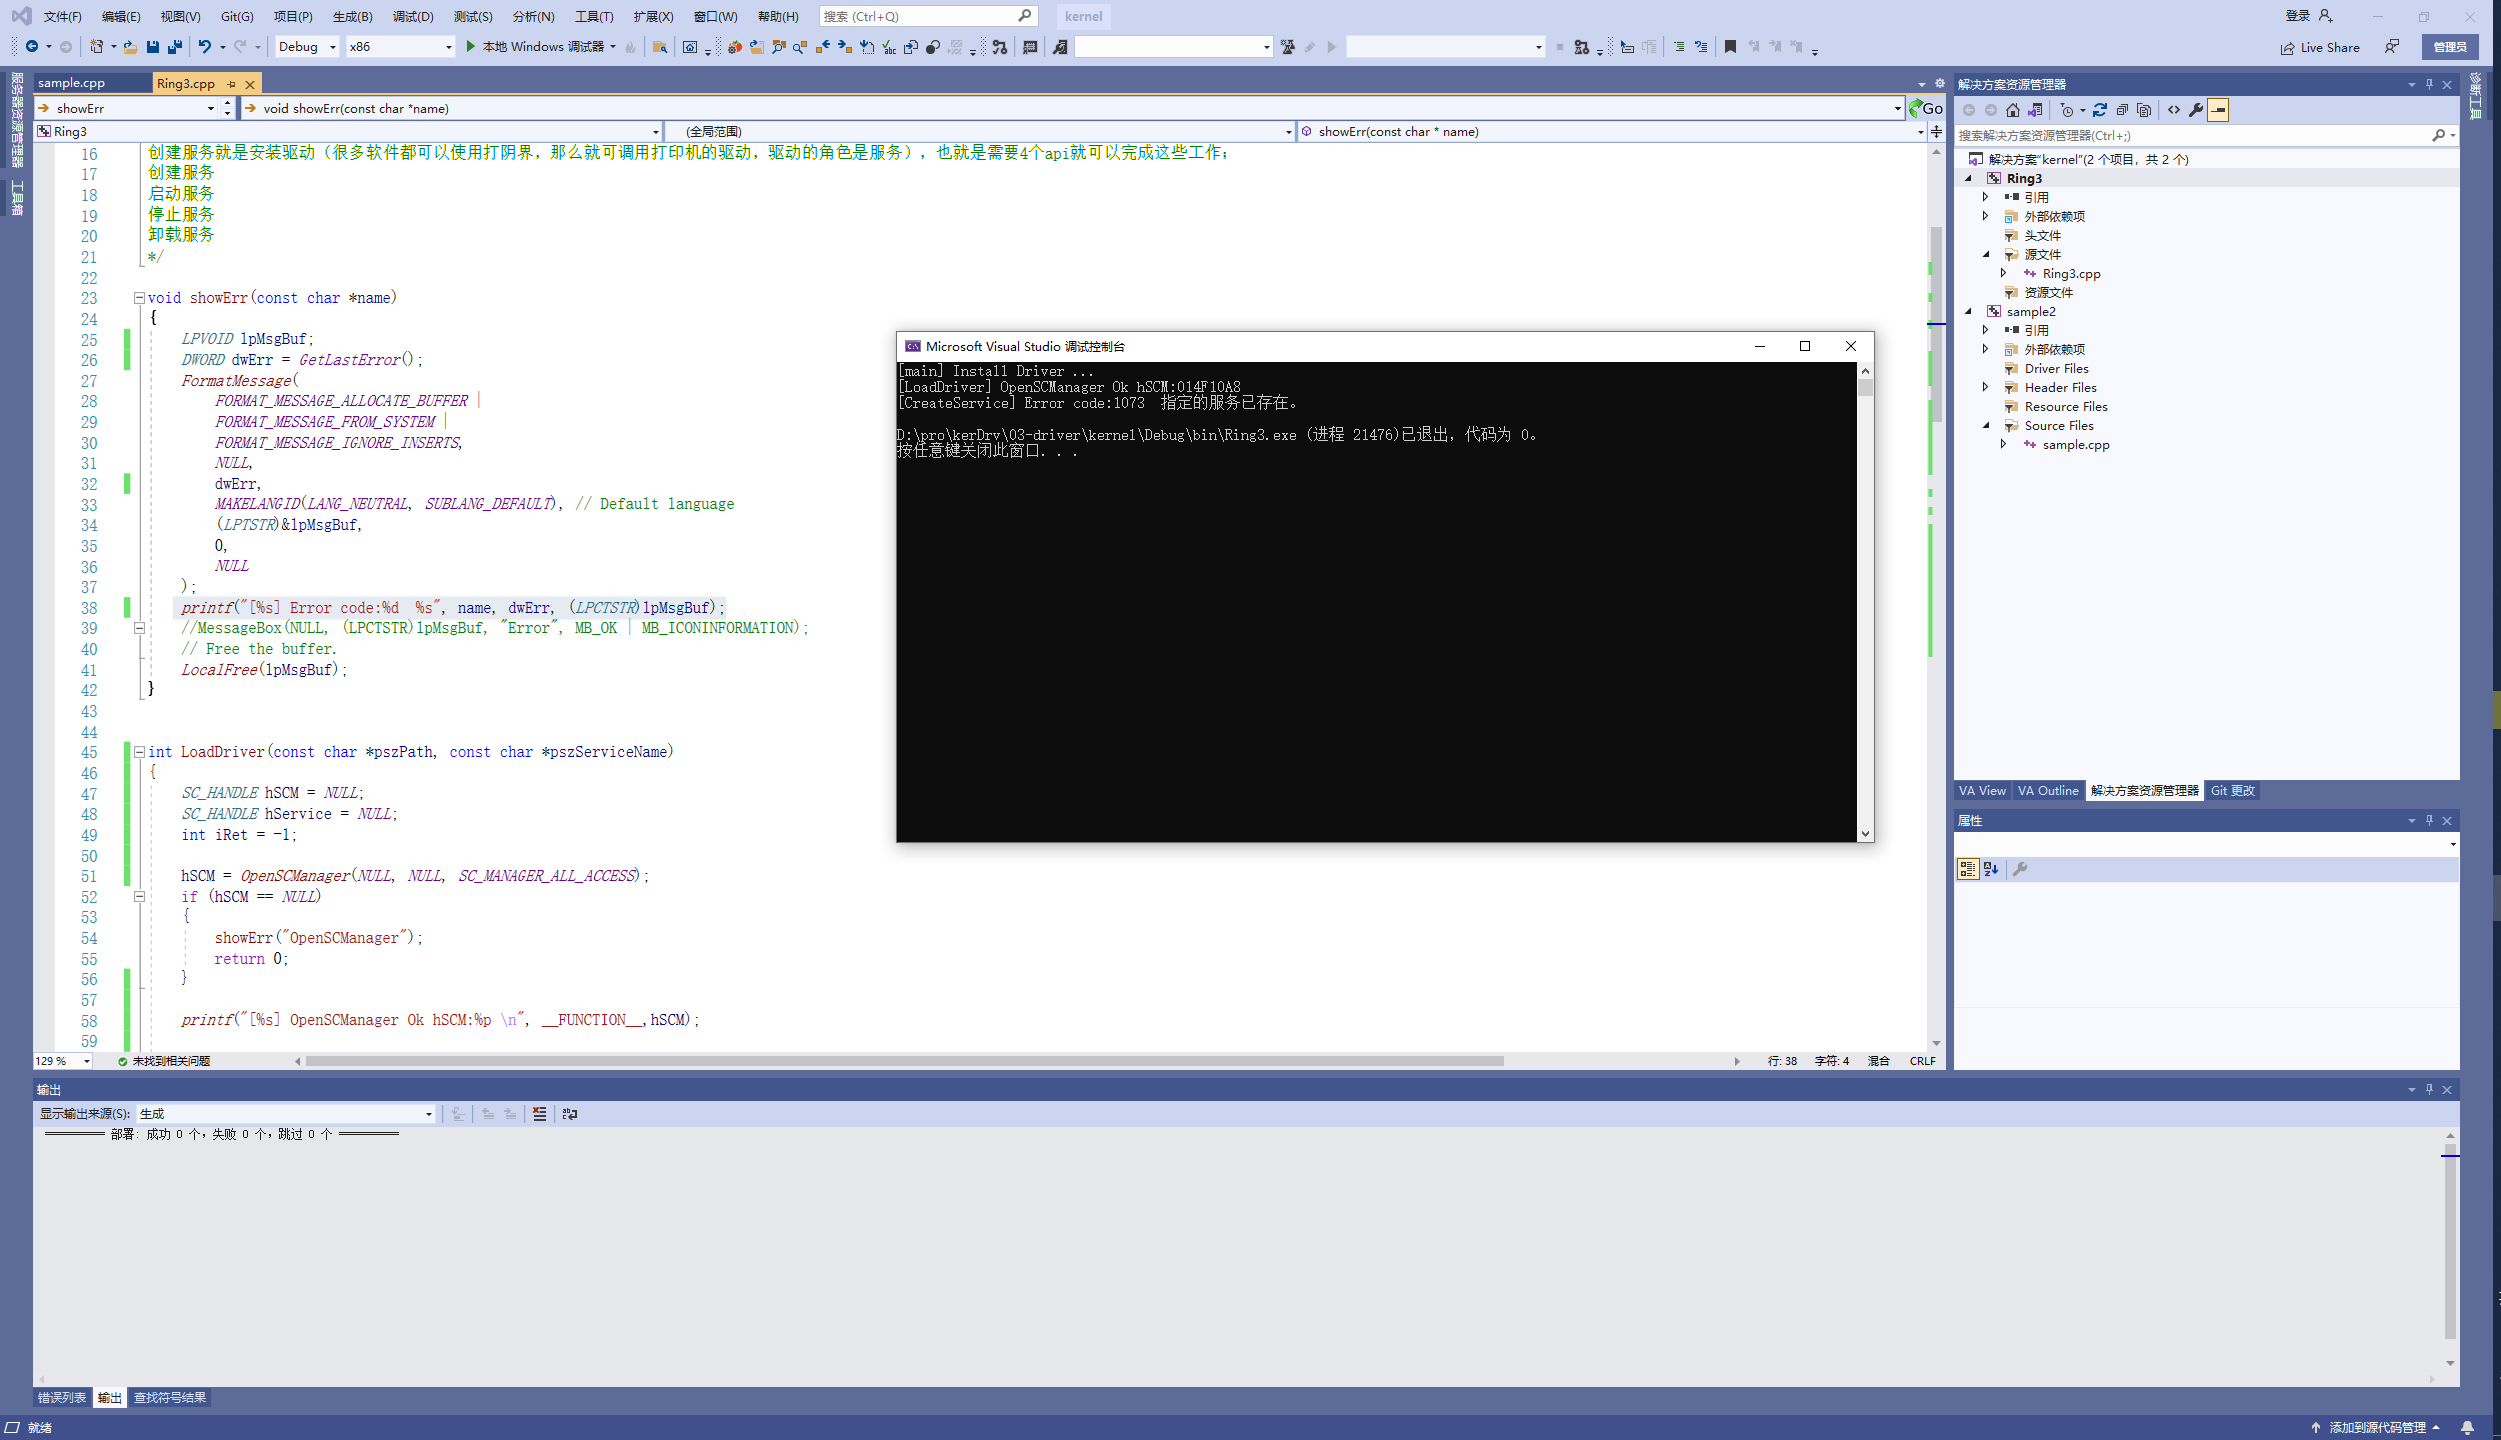Image resolution: width=2501 pixels, height=1440 pixels.
Task: Click the Undo arrow icon
Action: click(x=204, y=47)
